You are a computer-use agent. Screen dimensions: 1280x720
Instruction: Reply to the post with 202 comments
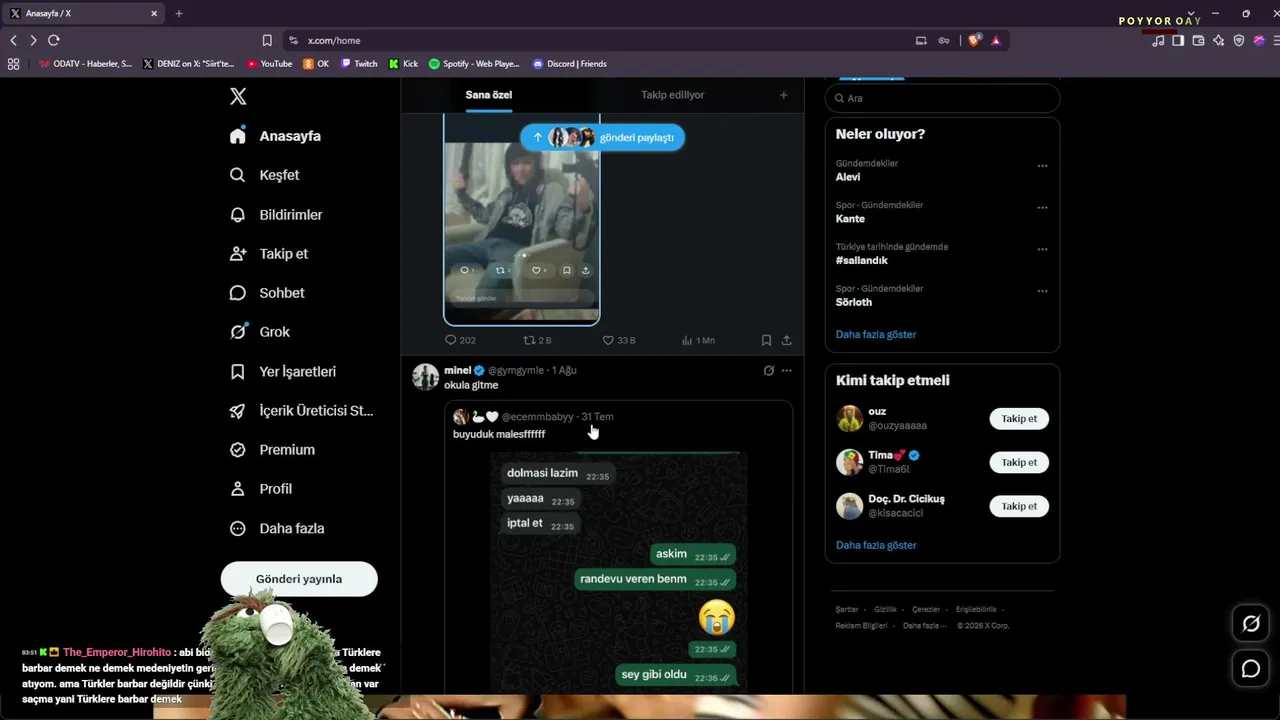coord(460,340)
